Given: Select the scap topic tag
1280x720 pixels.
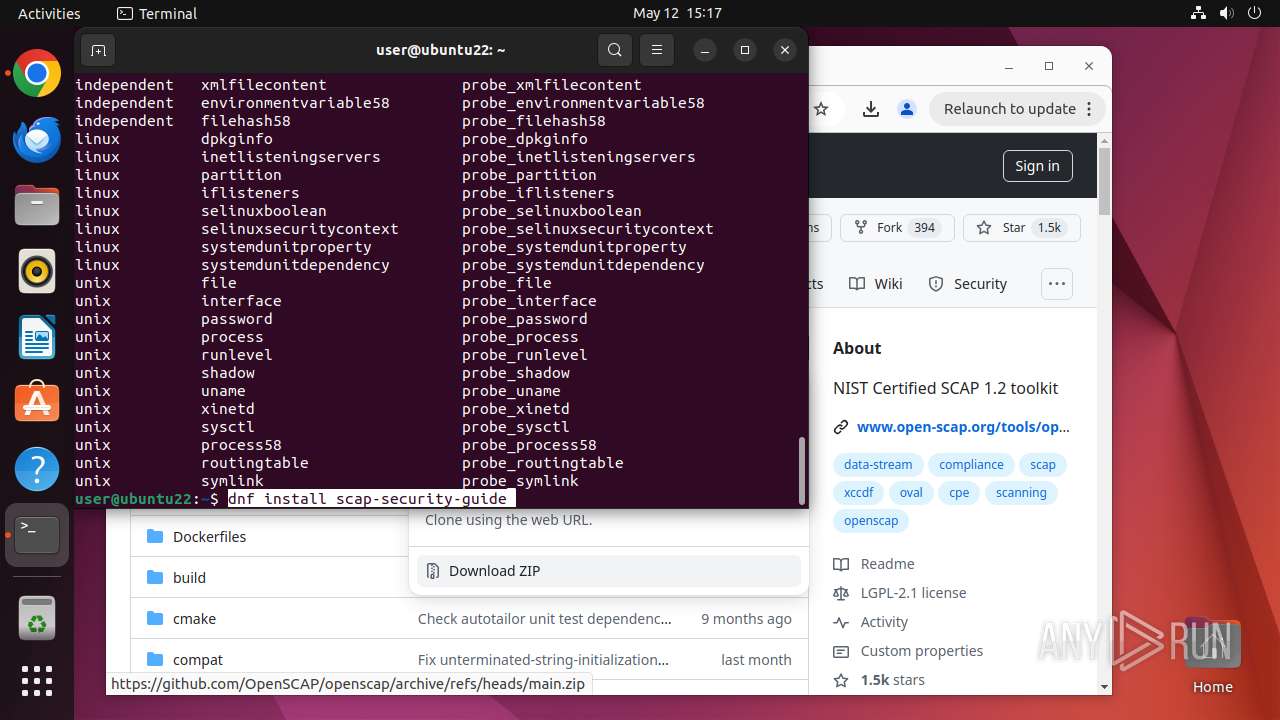Looking at the screenshot, I should (x=1043, y=465).
